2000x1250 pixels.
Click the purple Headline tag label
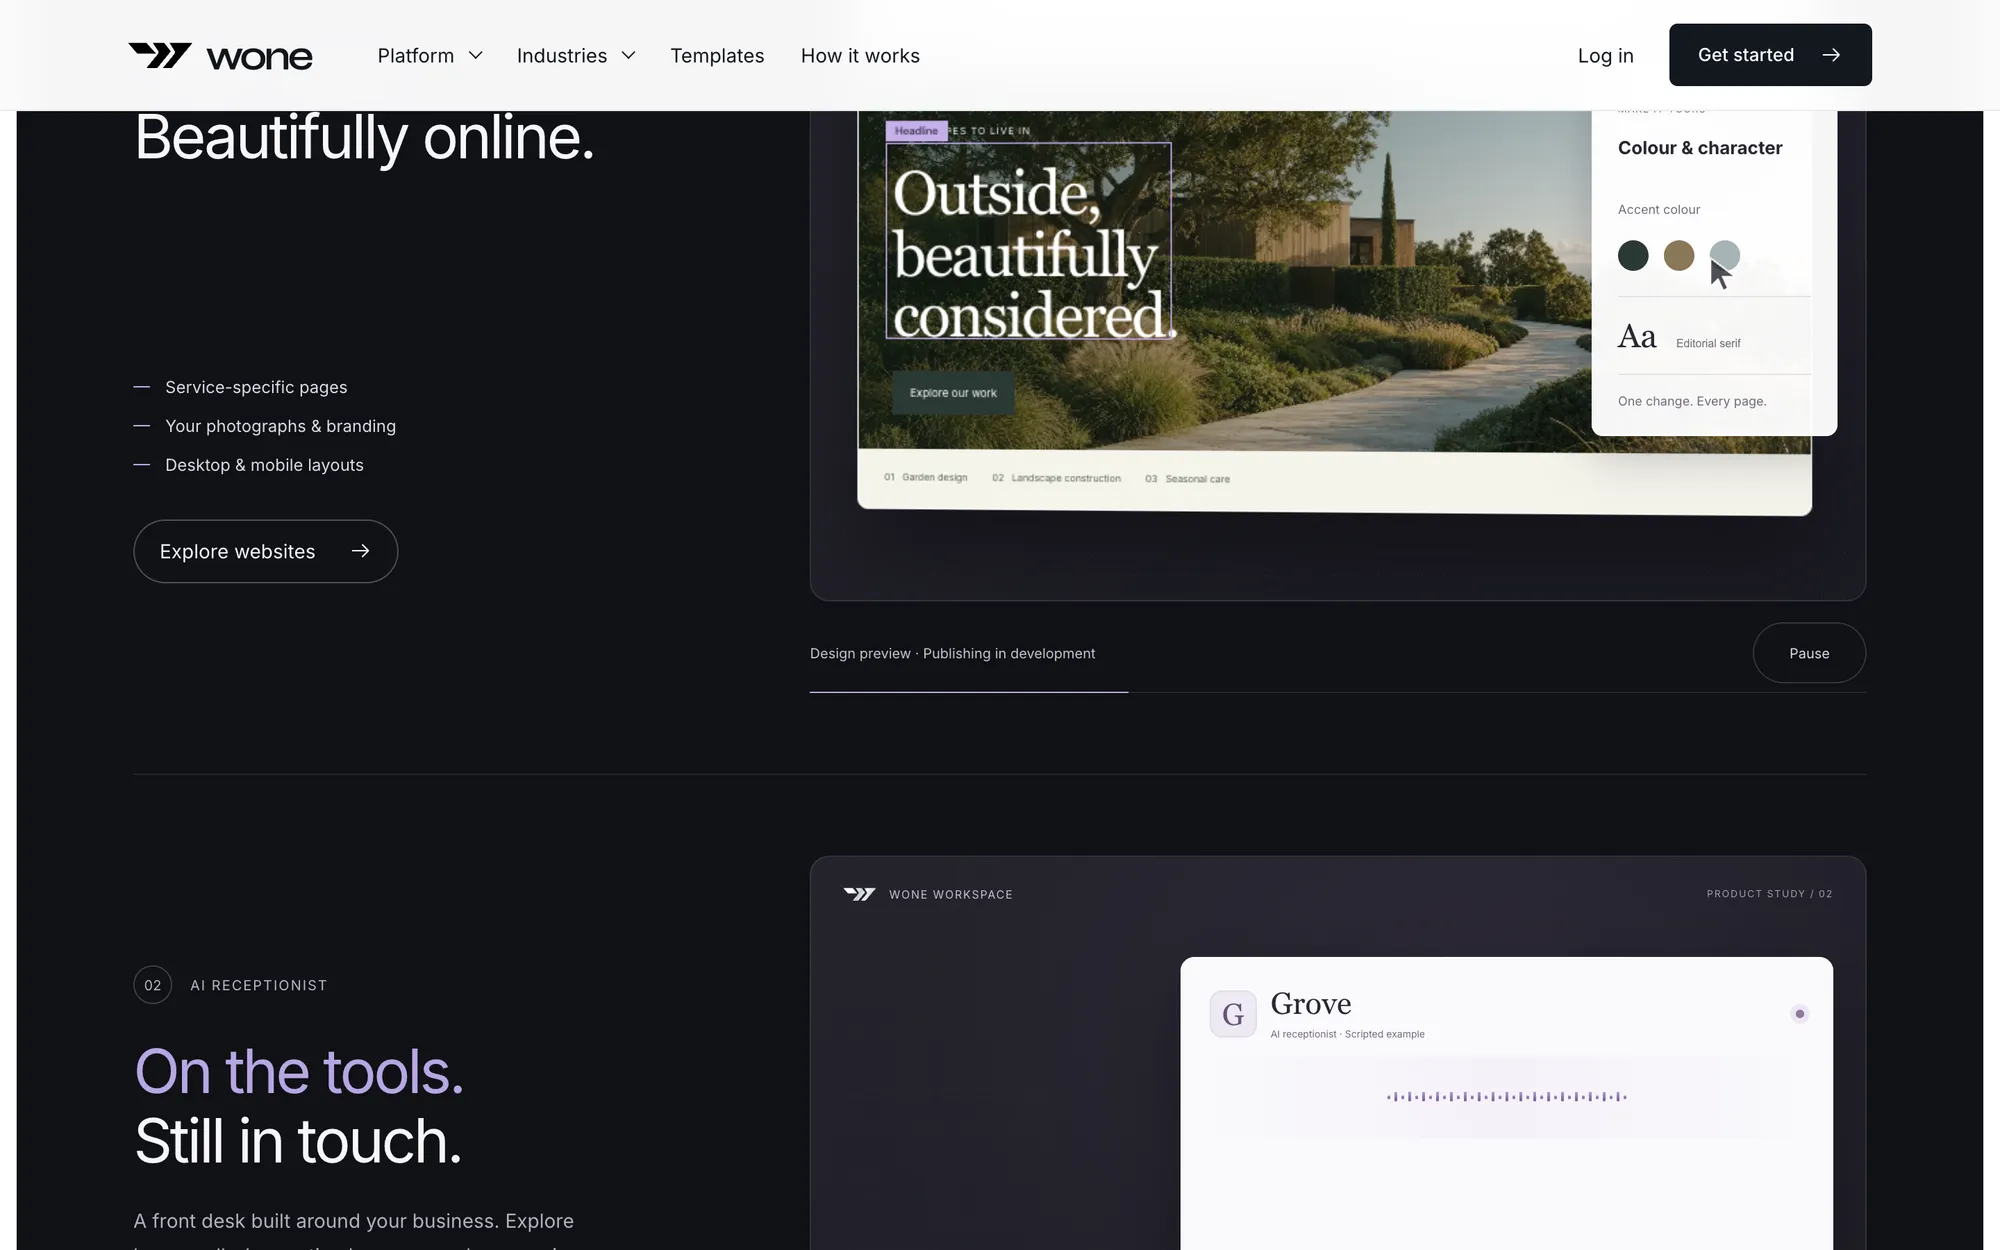click(x=916, y=131)
